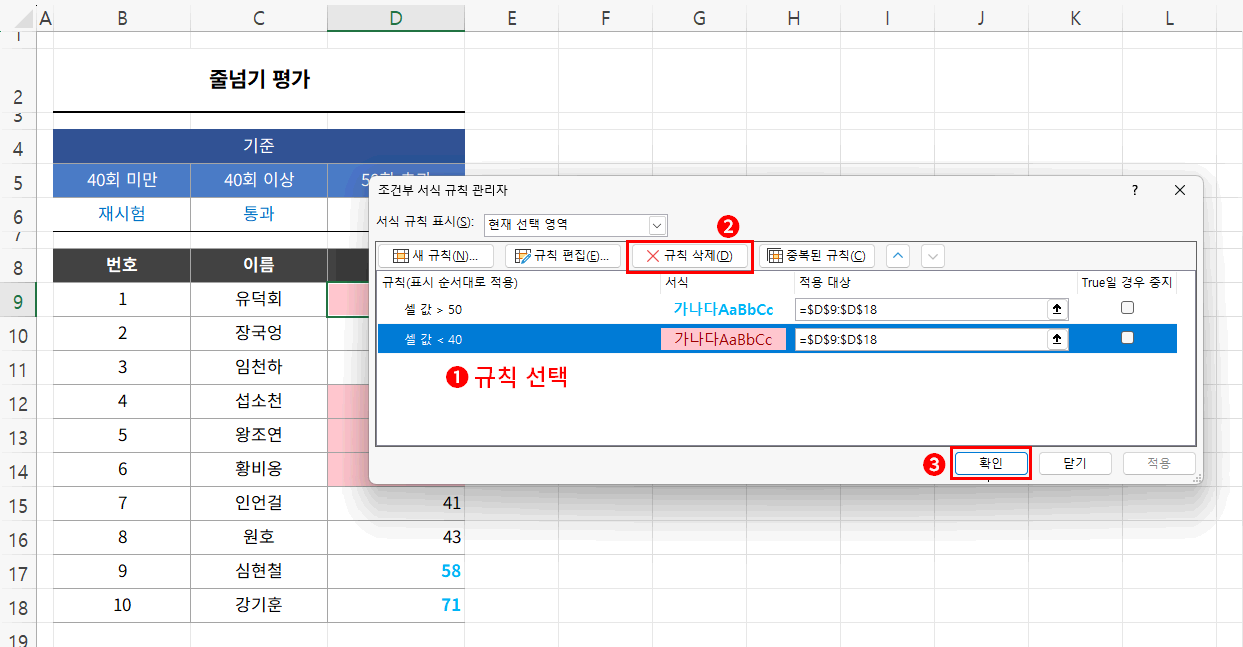Click the score cell showing 41

[396, 504]
